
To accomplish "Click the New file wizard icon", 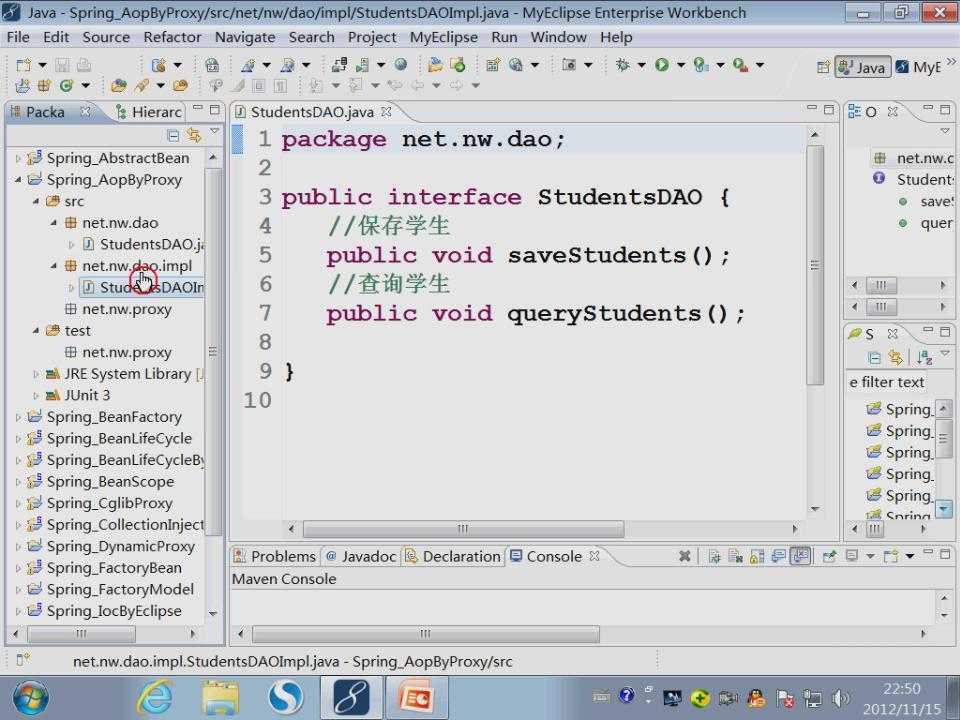I will [x=23, y=65].
